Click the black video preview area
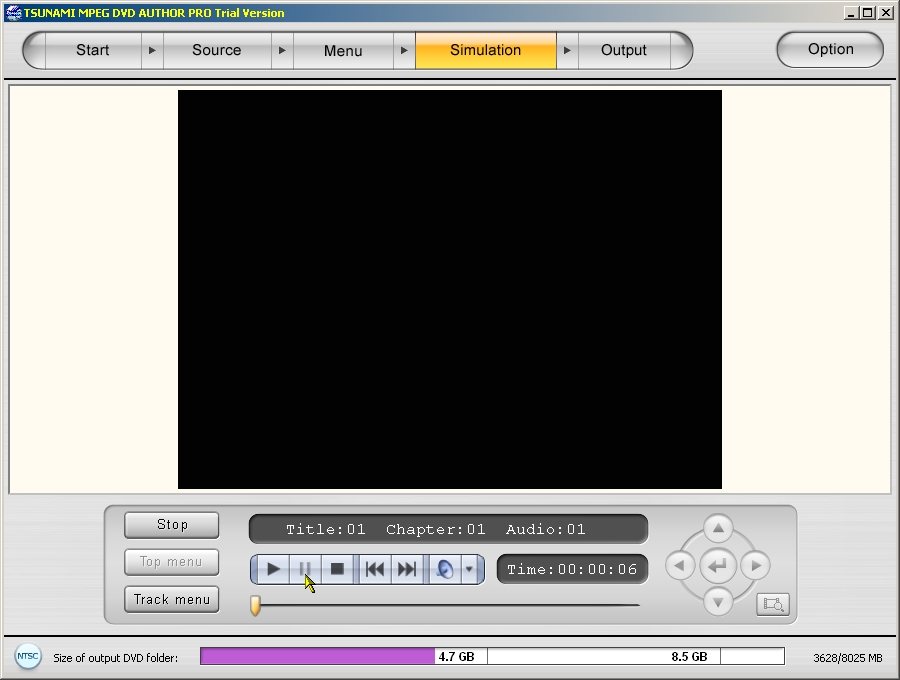Image resolution: width=900 pixels, height=680 pixels. point(449,289)
